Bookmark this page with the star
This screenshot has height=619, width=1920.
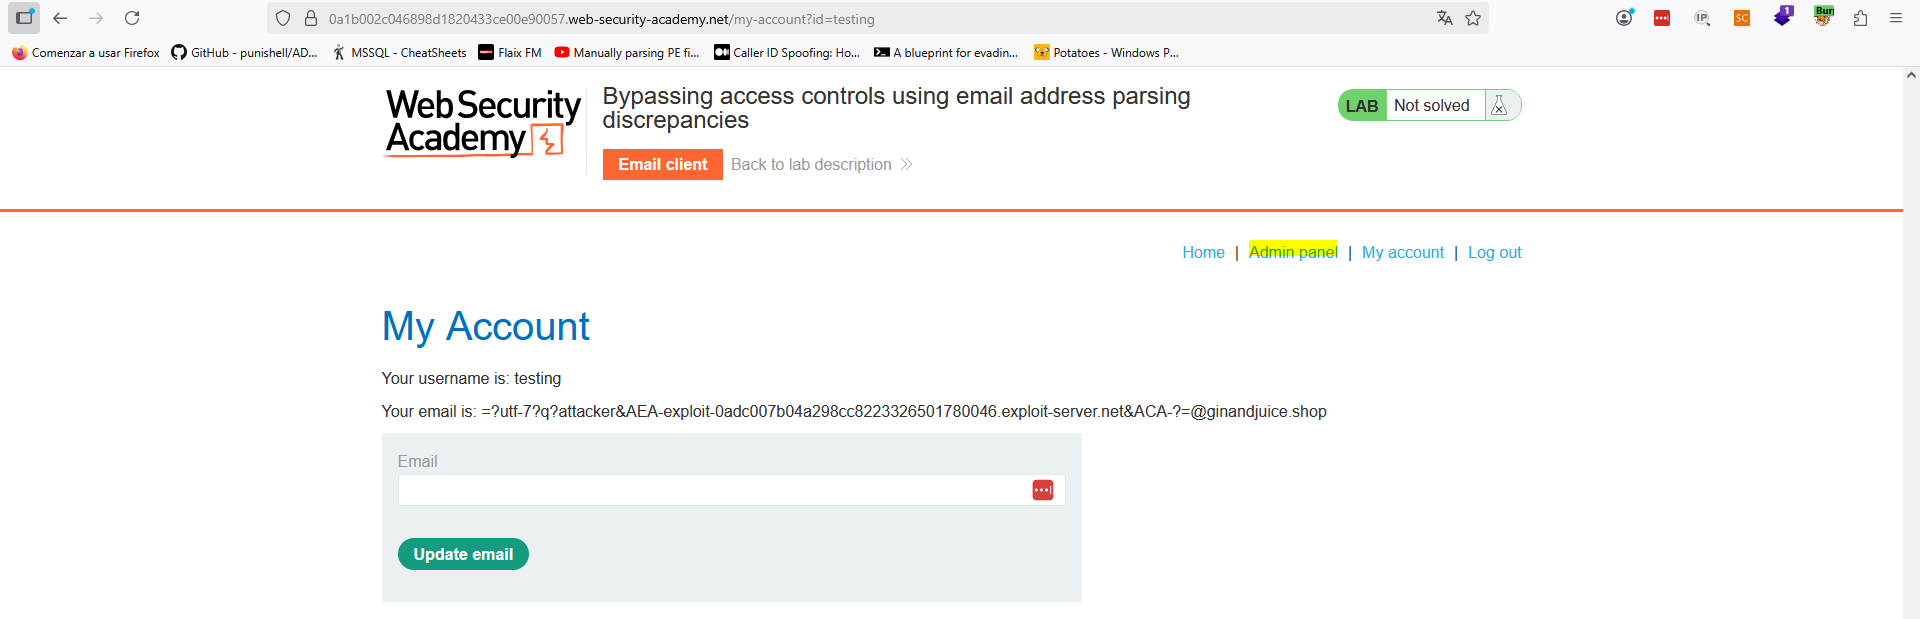(1473, 18)
